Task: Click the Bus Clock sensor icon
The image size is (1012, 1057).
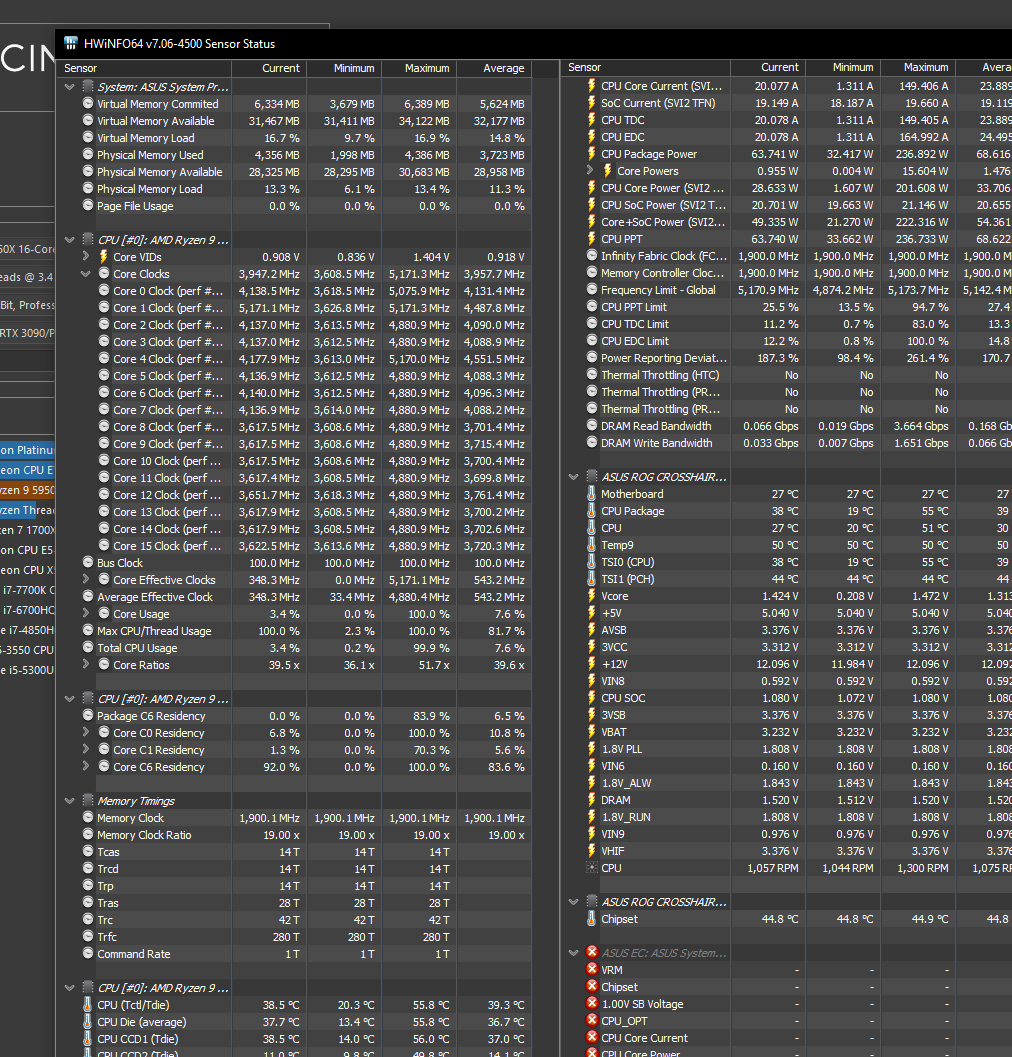Action: click(88, 562)
